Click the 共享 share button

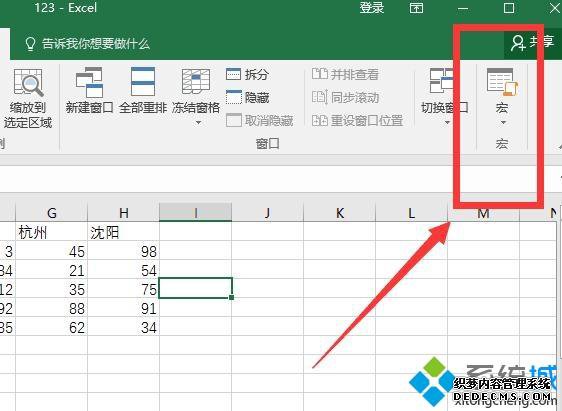pos(533,43)
